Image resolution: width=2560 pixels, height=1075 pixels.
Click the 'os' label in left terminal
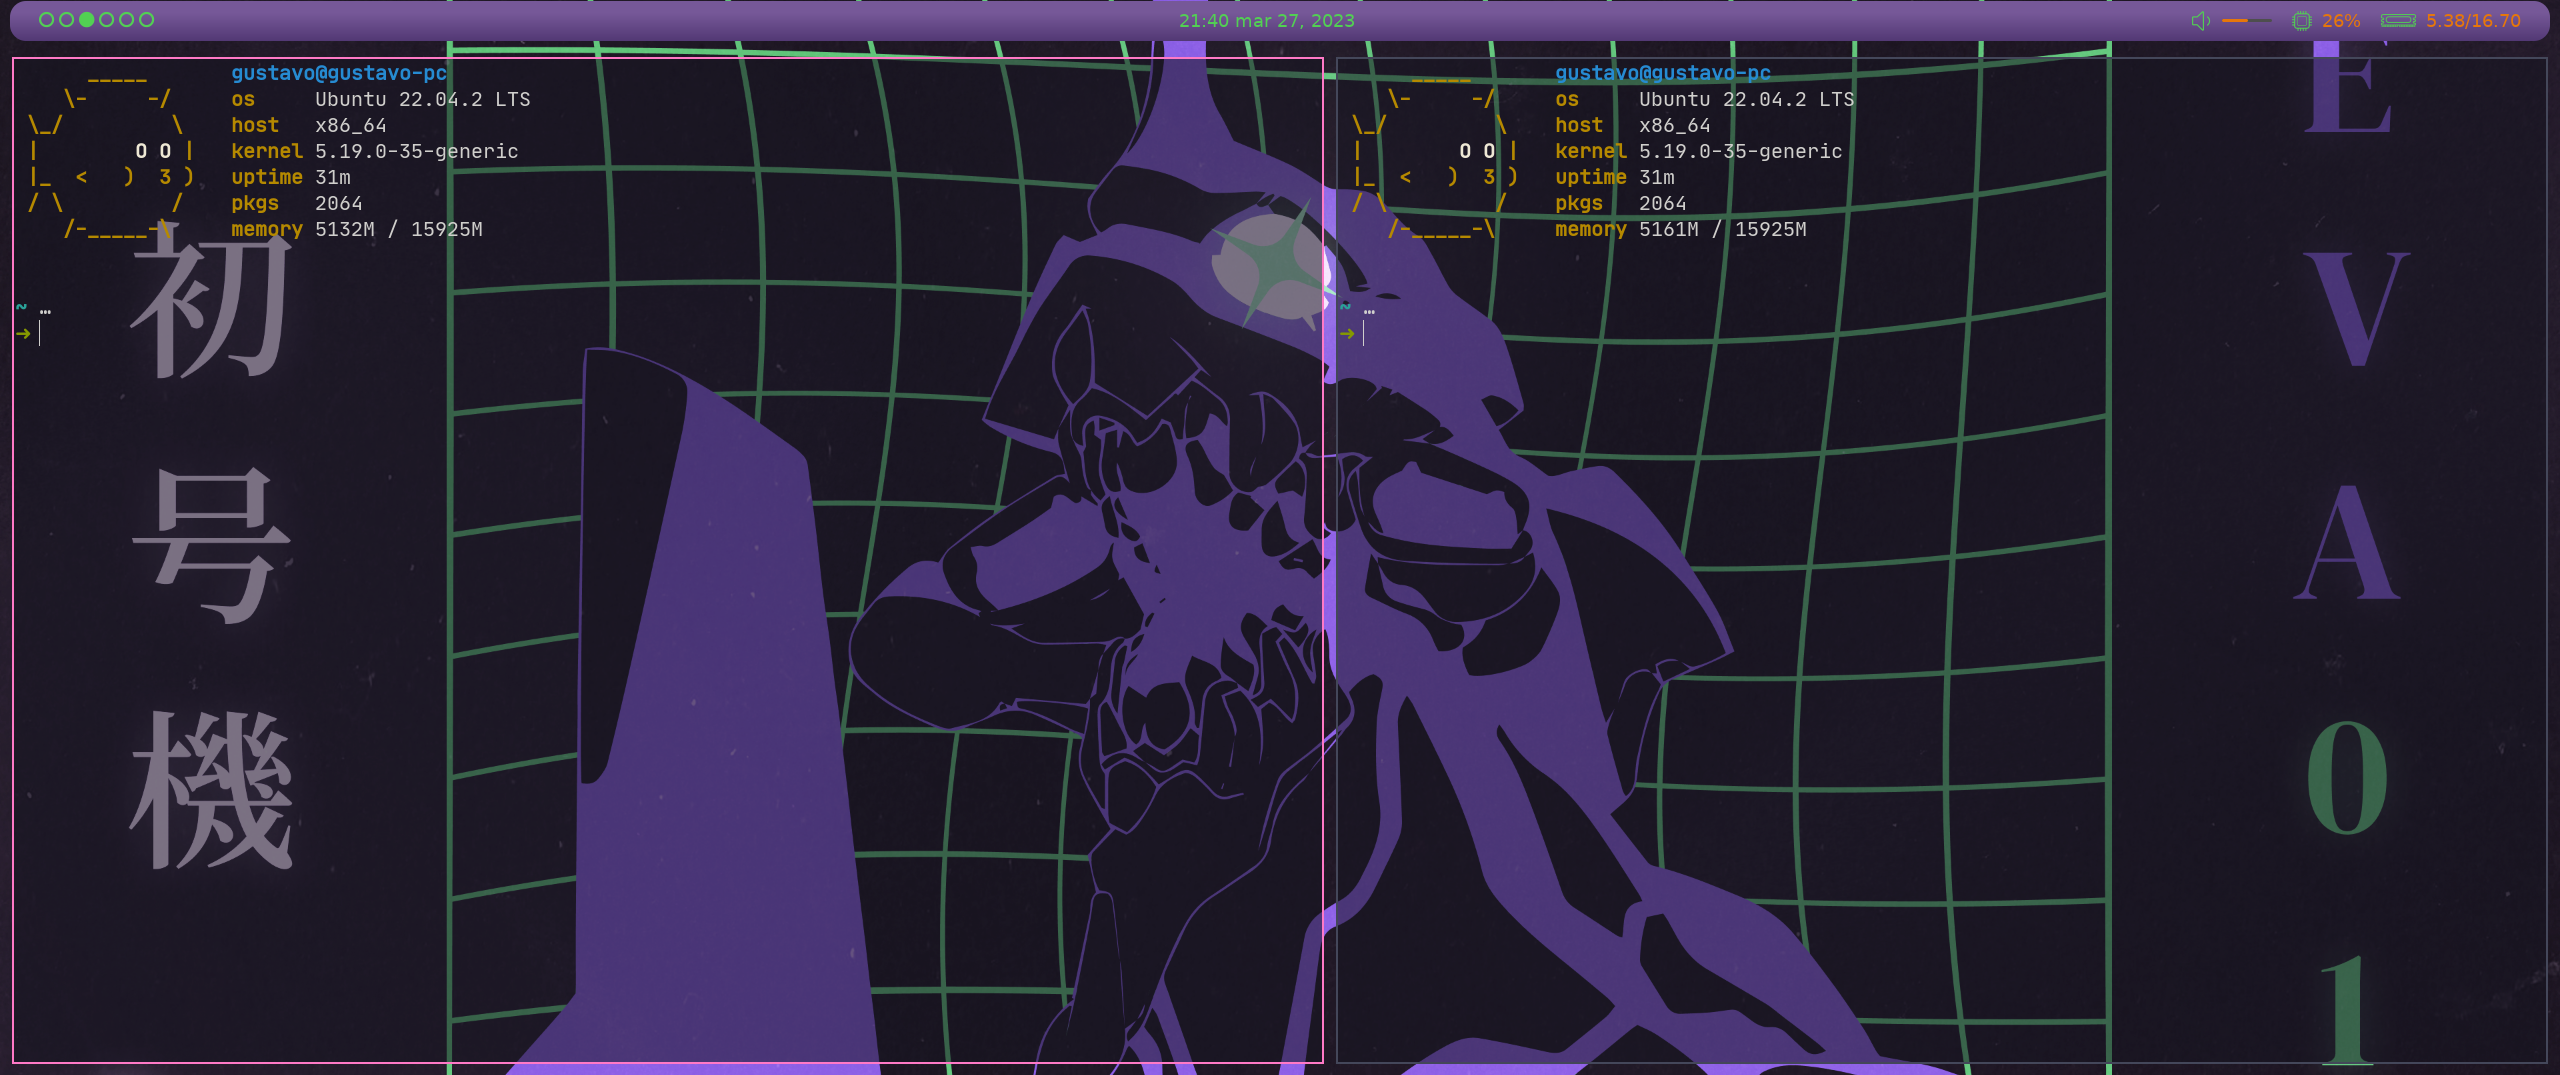[x=243, y=99]
